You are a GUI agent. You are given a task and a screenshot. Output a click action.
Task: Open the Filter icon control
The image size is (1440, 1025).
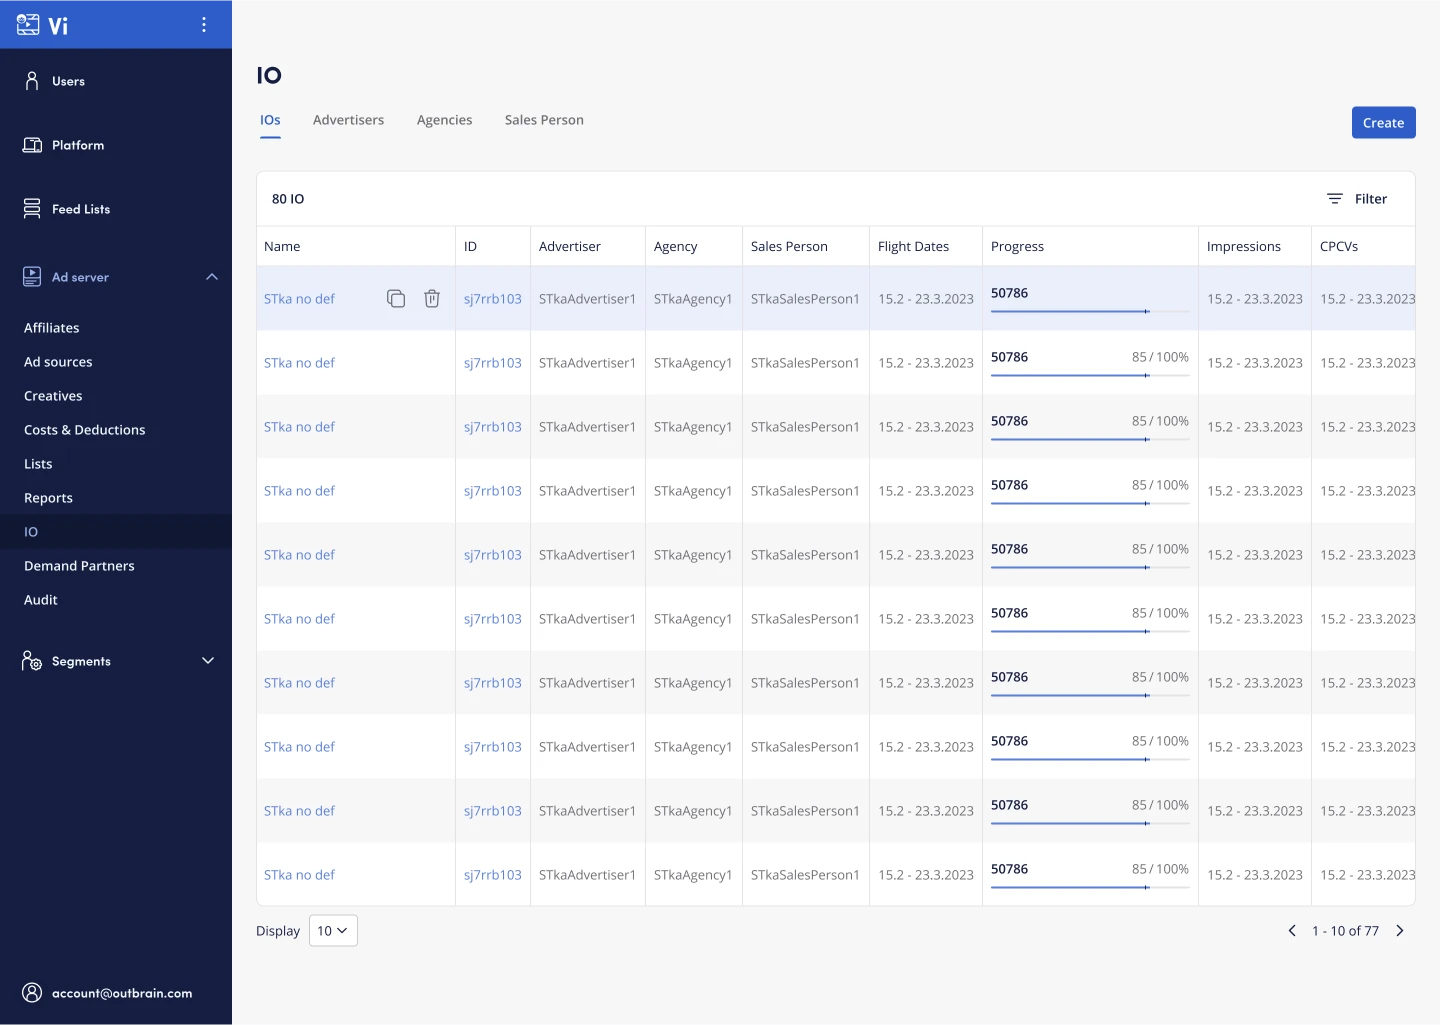[1335, 199]
